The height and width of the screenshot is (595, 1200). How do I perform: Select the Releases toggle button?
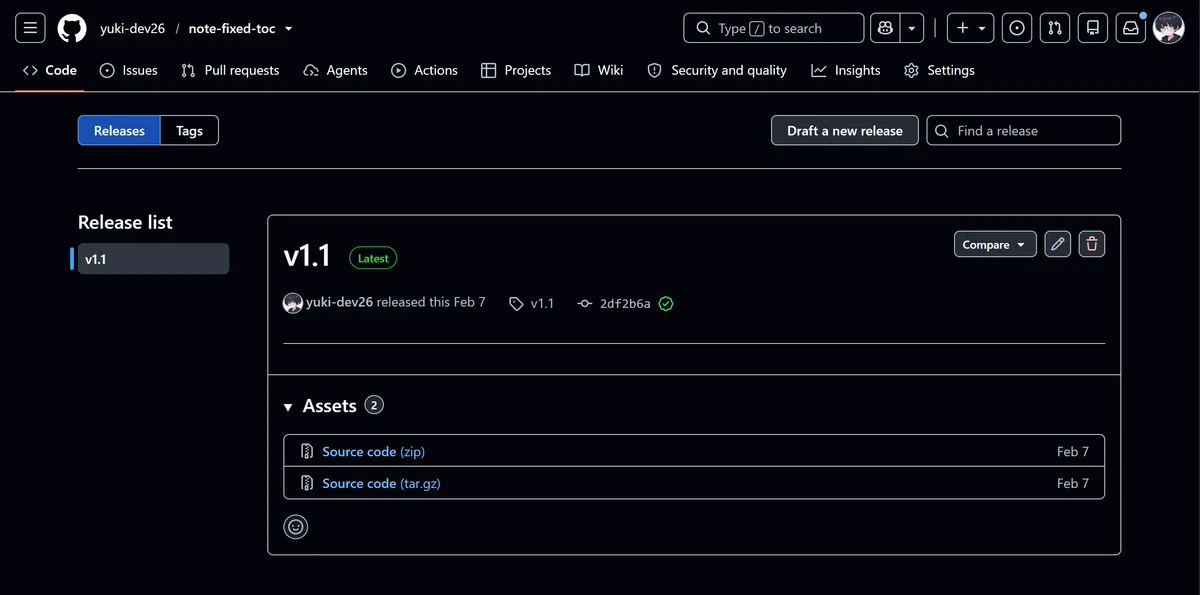tap(119, 131)
